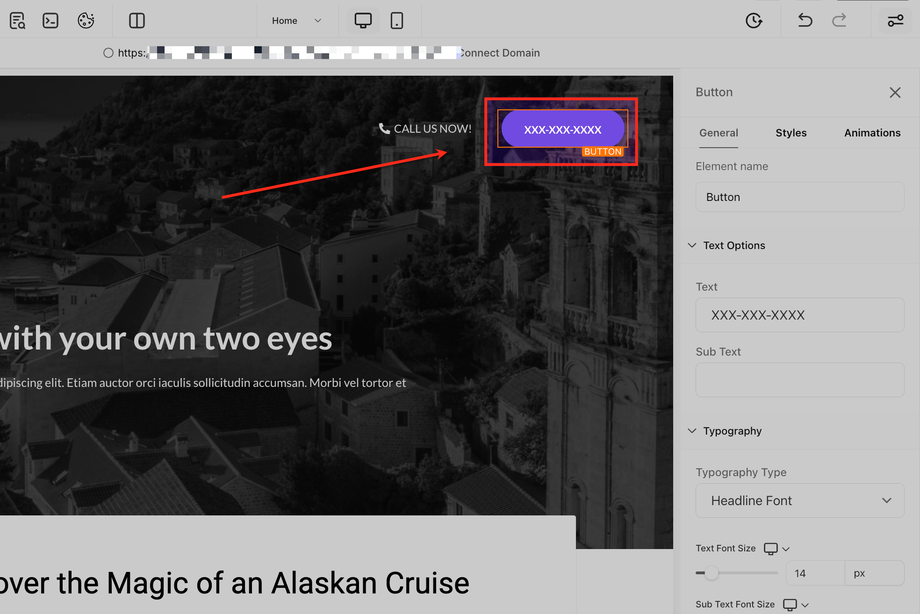Open the Home page dropdown

pos(297,21)
